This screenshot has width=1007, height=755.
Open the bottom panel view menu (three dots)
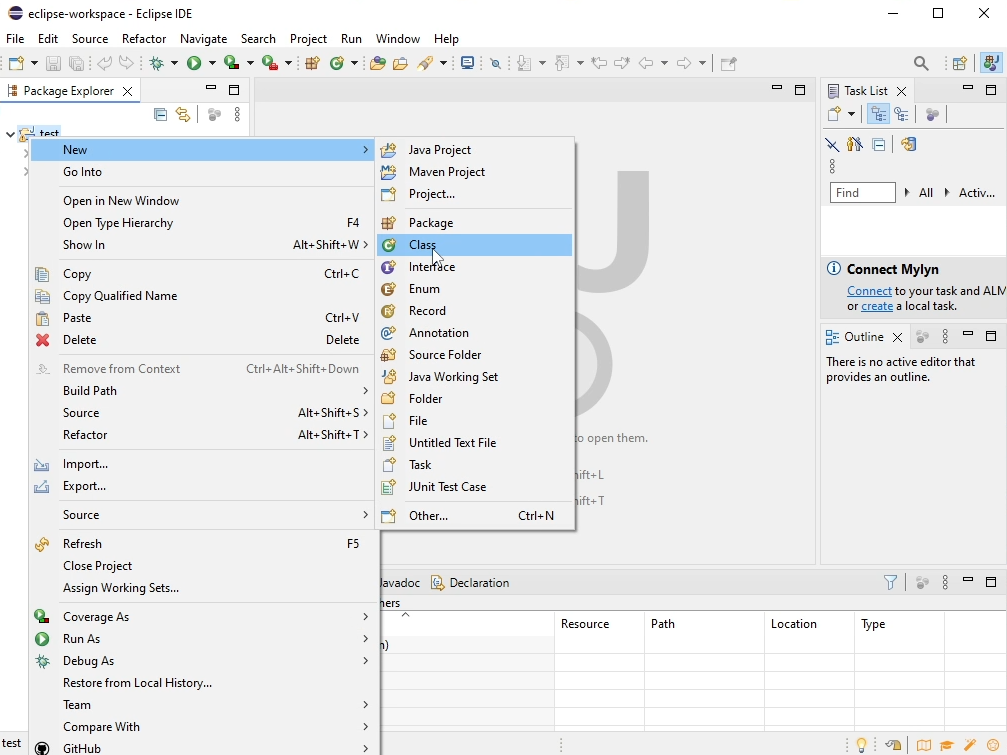[945, 582]
